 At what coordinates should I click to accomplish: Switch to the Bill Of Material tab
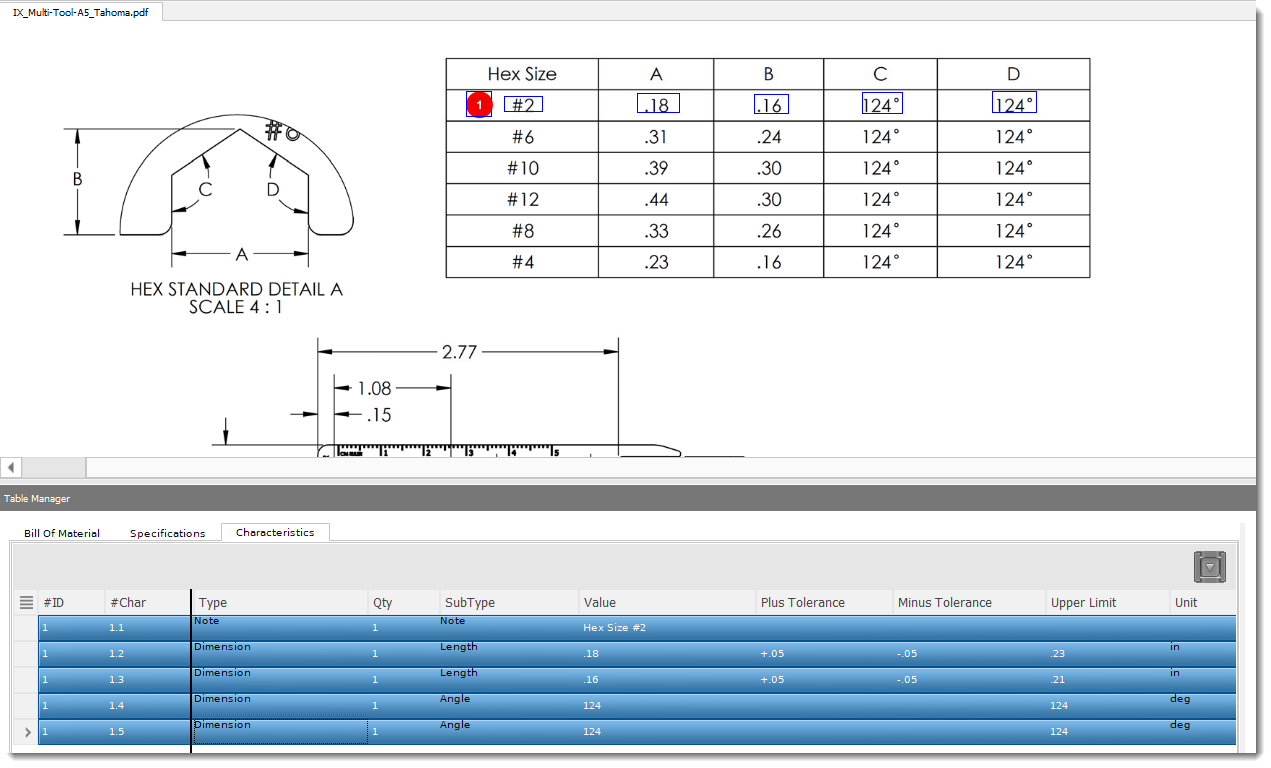pyautogui.click(x=61, y=532)
